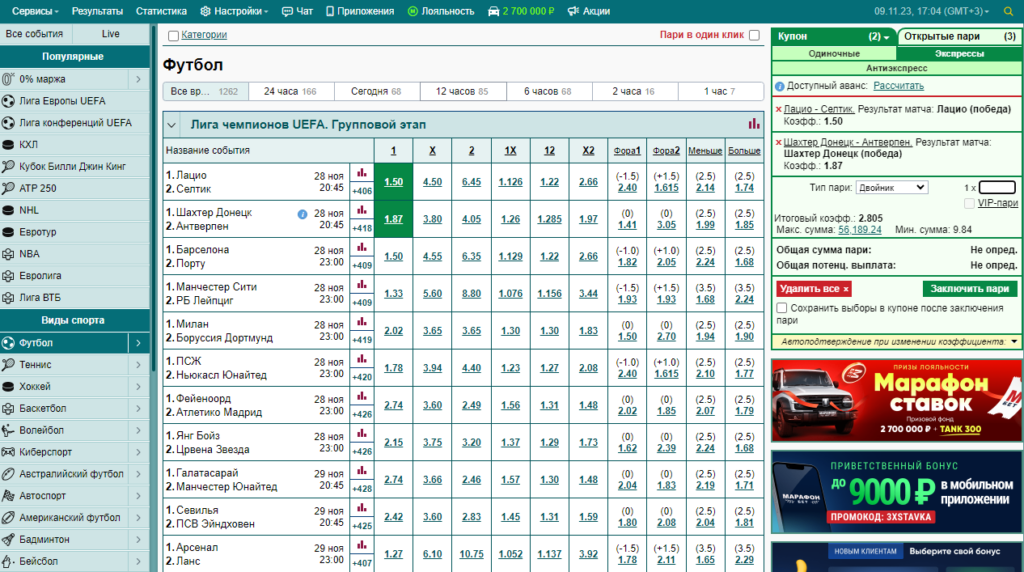Remove Шахтер Донецк - Антверпен from coupon

(x=778, y=142)
